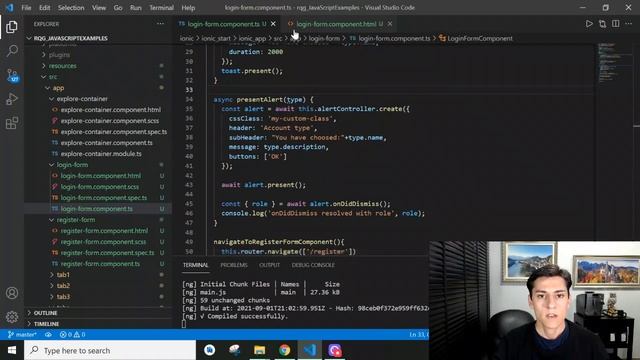The height and width of the screenshot is (360, 640).
Task: Open the Search view in activity bar
Action: (12, 51)
